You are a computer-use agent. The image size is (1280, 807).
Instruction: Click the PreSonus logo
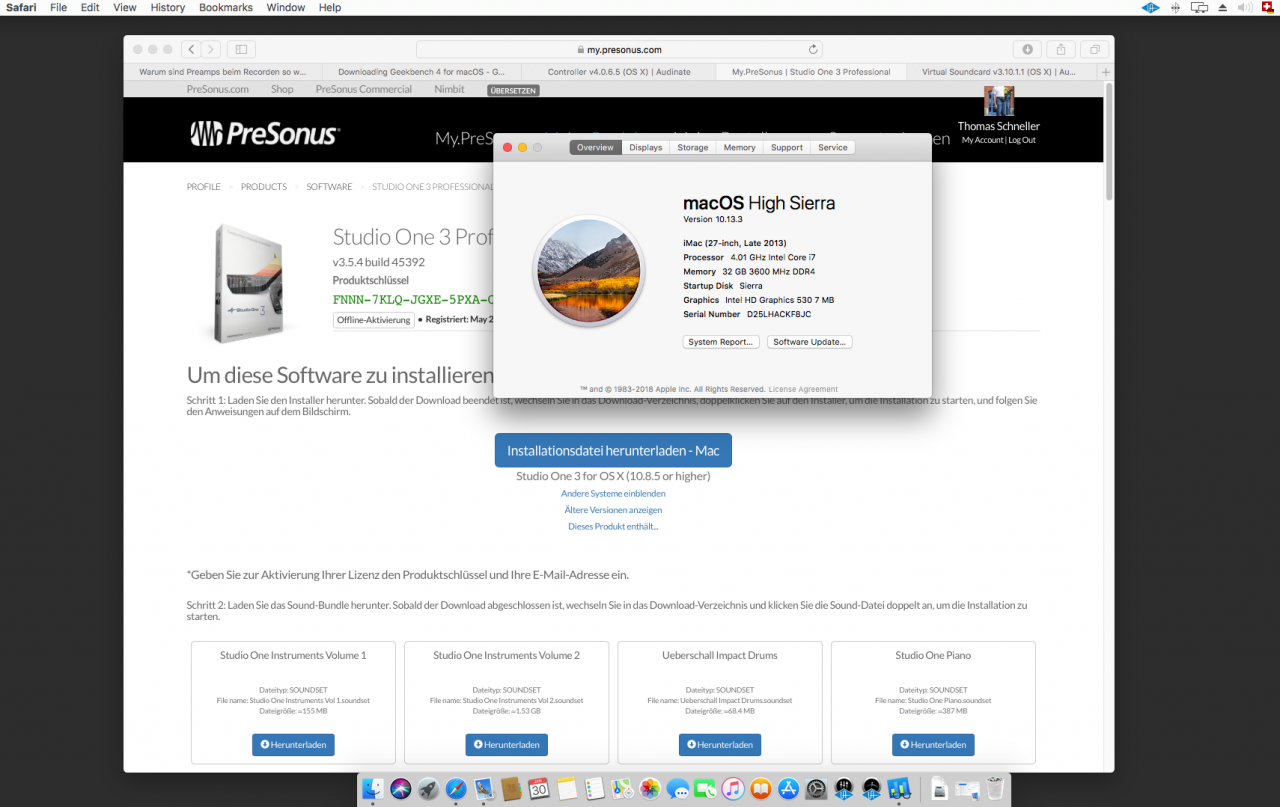pos(265,133)
